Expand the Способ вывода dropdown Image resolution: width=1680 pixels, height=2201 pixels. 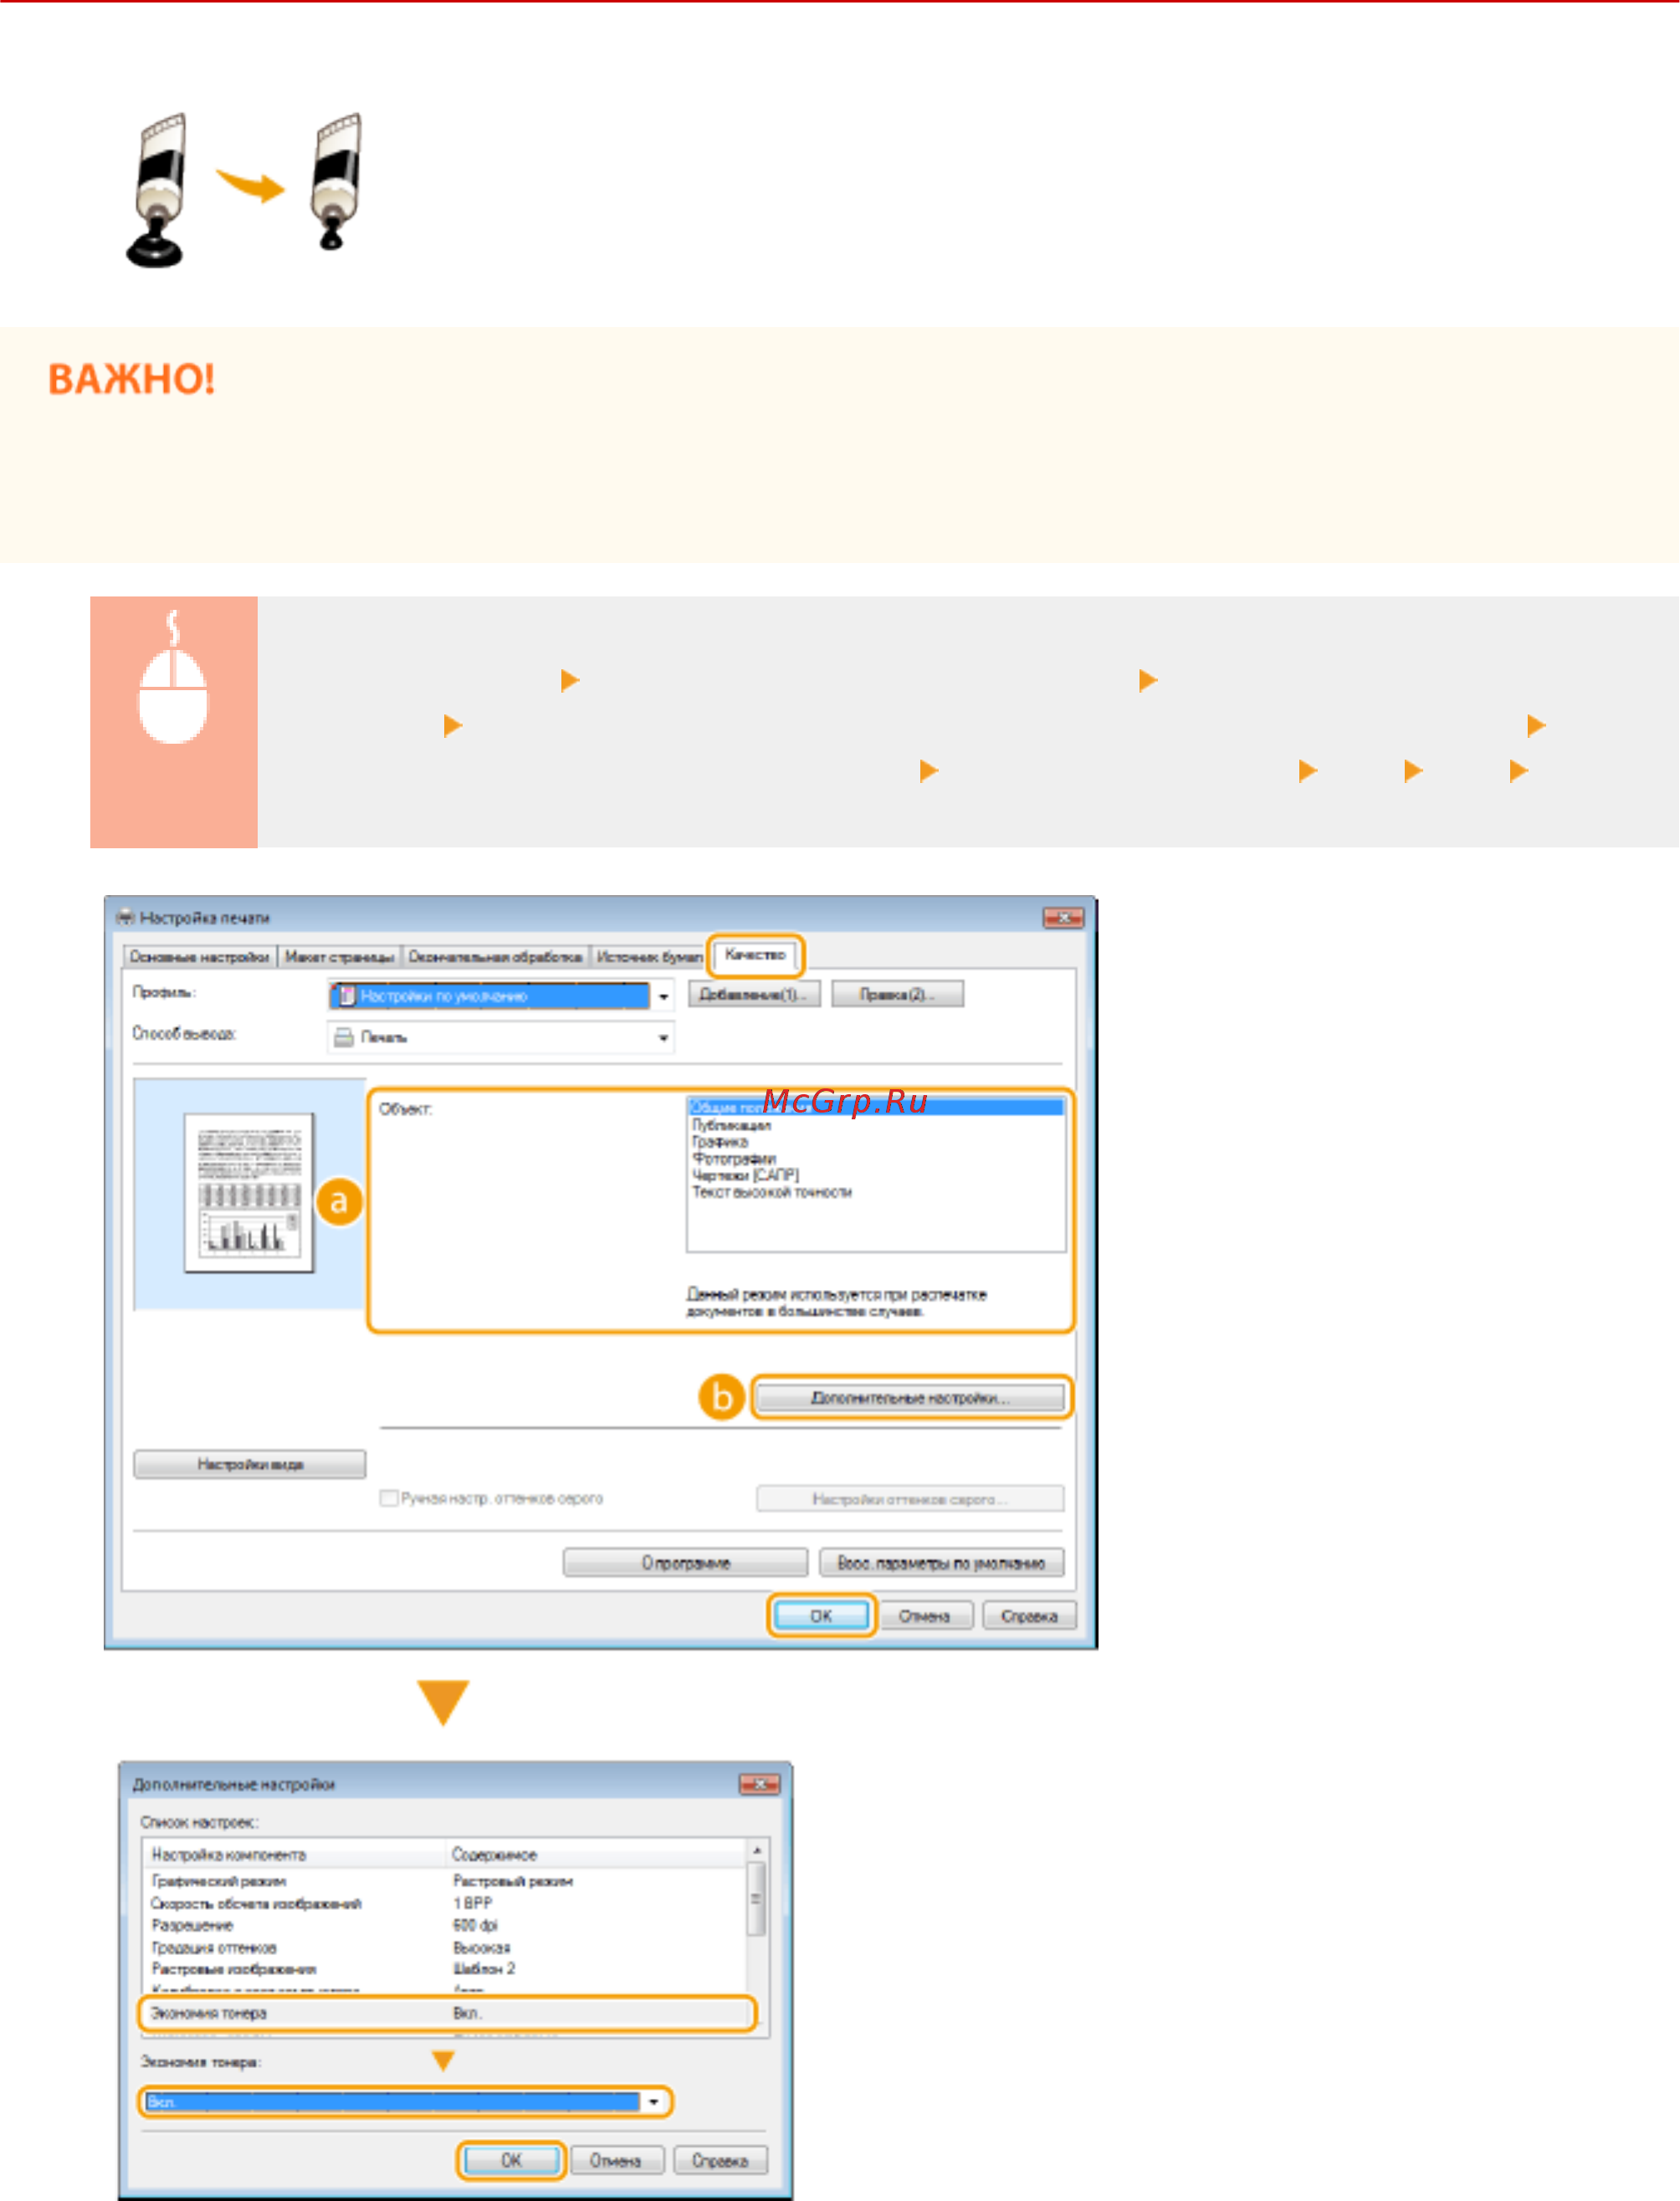pyautogui.click(x=663, y=1038)
